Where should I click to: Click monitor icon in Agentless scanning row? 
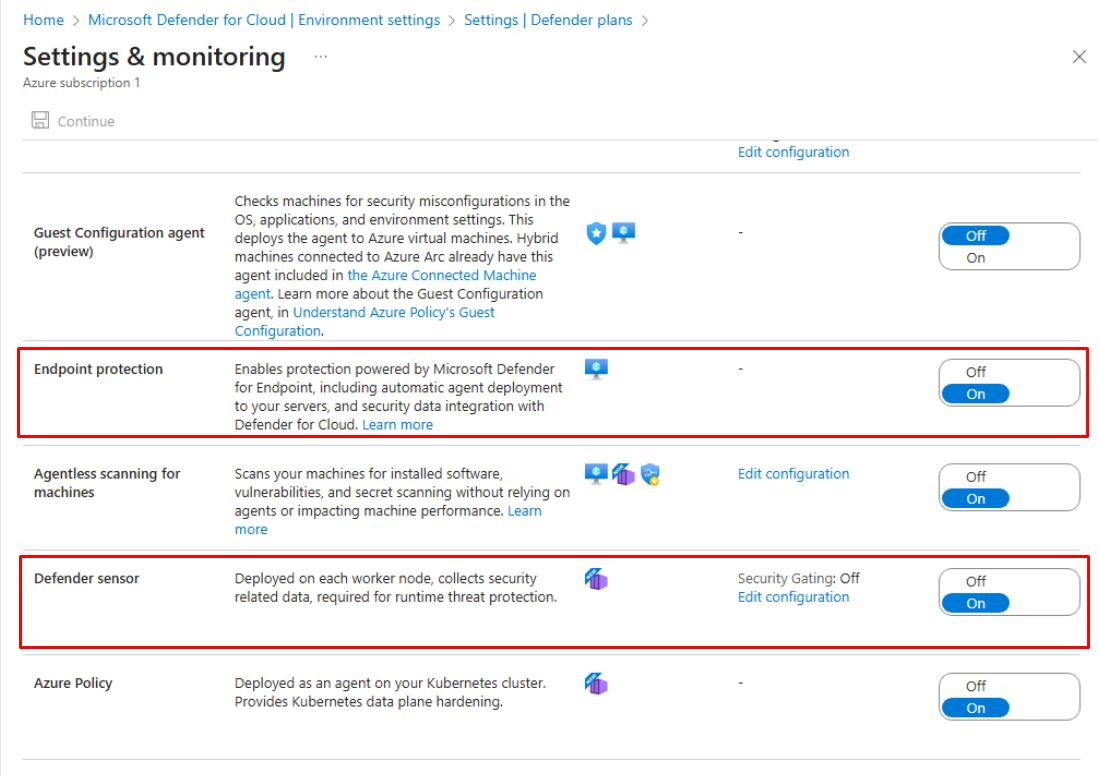pos(596,474)
